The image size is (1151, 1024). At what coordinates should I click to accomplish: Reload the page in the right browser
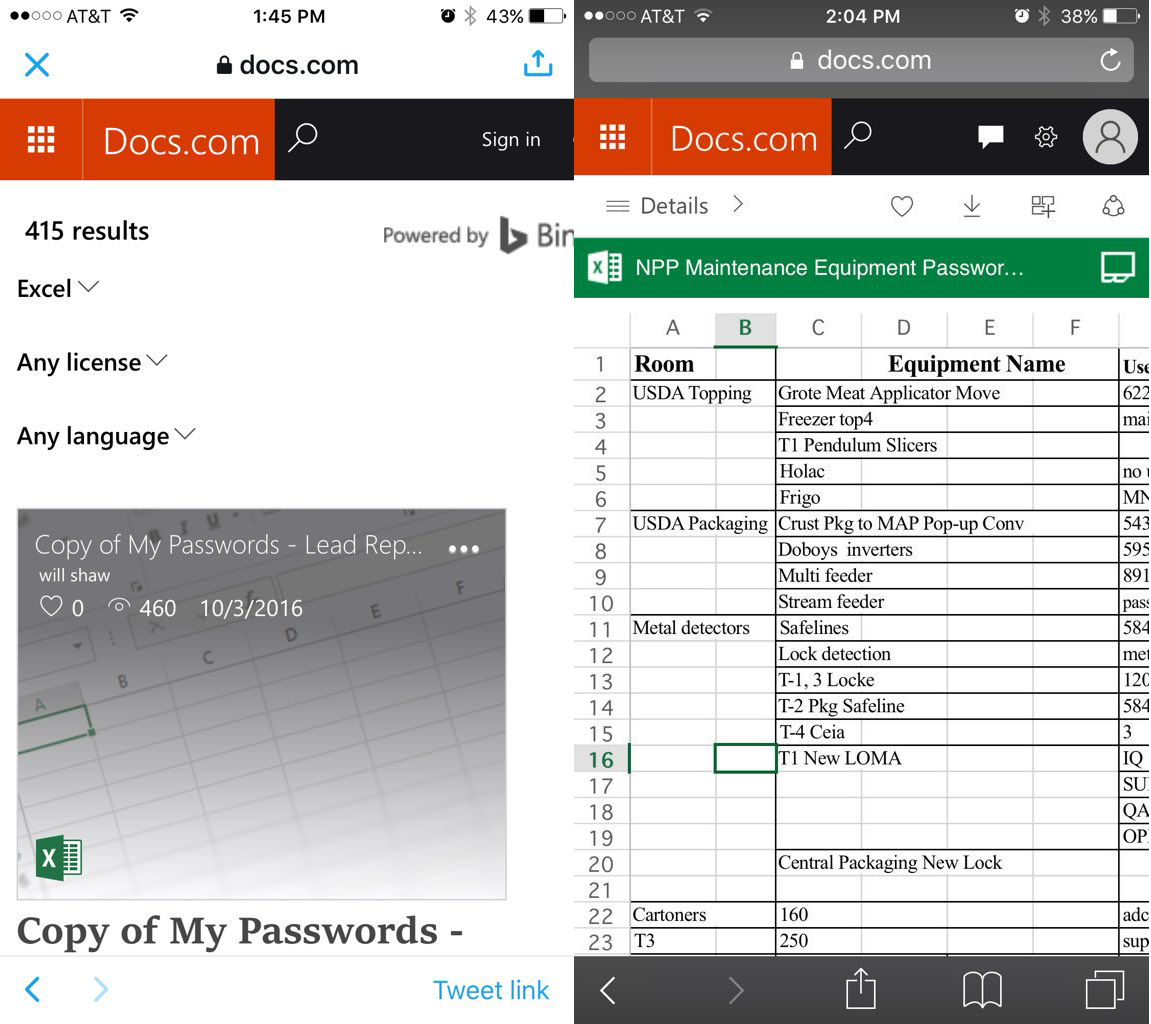(1110, 59)
